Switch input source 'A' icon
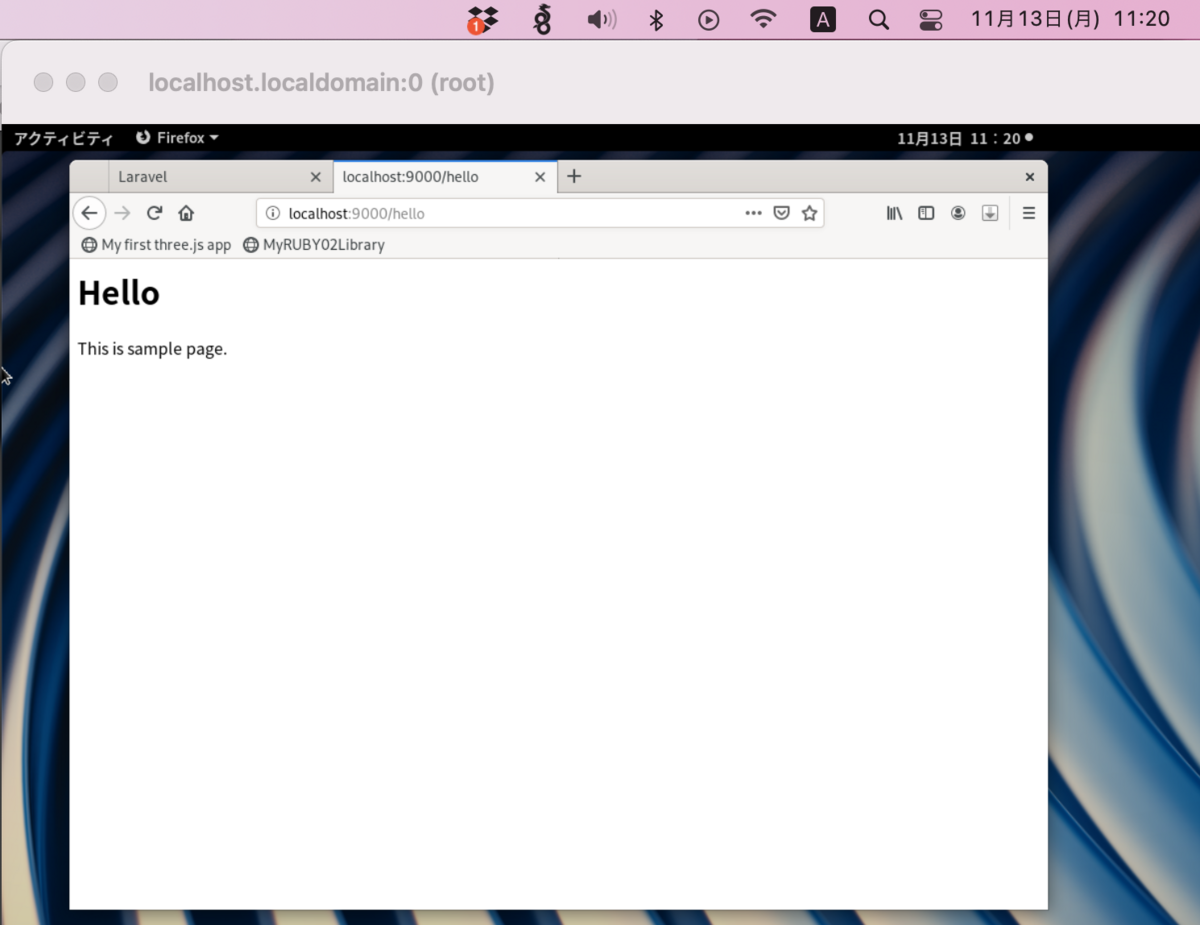This screenshot has width=1200, height=925. point(823,19)
